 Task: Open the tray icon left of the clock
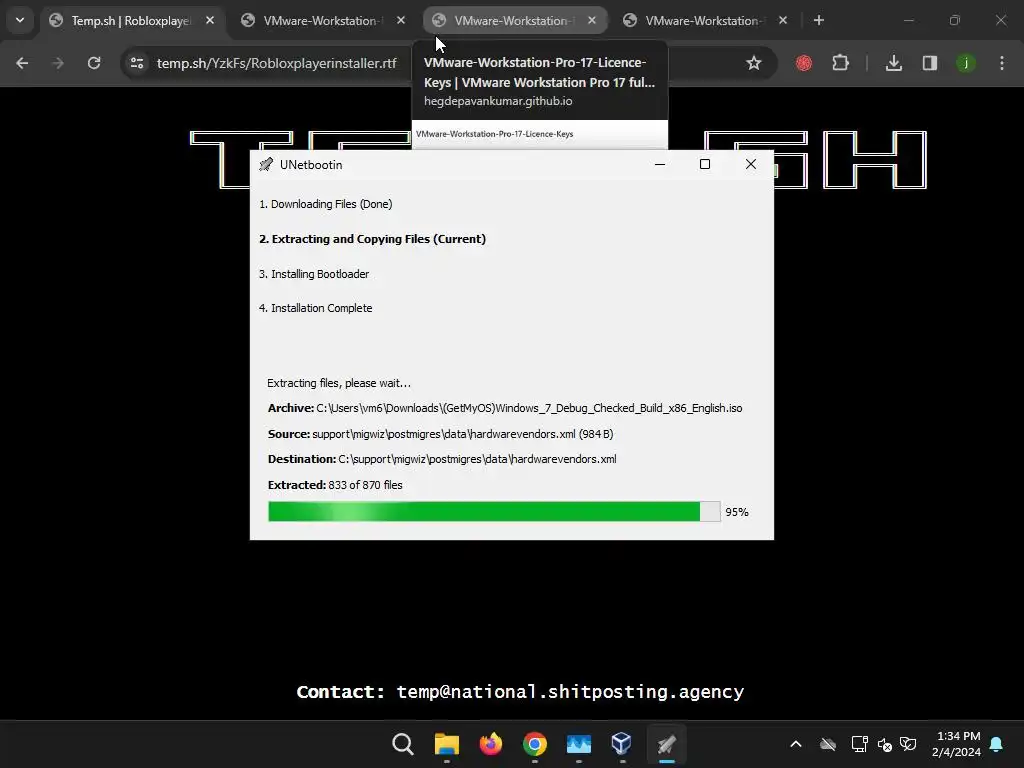tap(908, 744)
